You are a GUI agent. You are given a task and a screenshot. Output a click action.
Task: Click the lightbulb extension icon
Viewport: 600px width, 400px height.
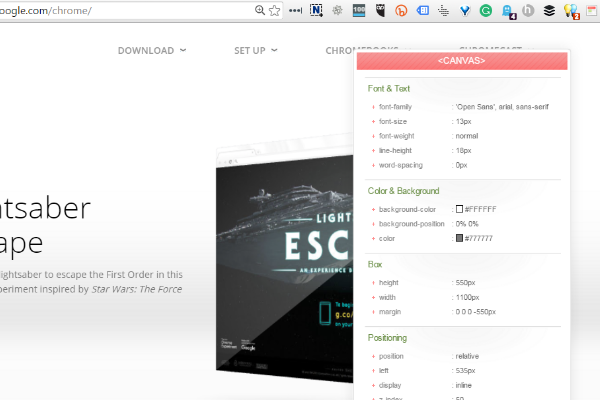click(571, 11)
